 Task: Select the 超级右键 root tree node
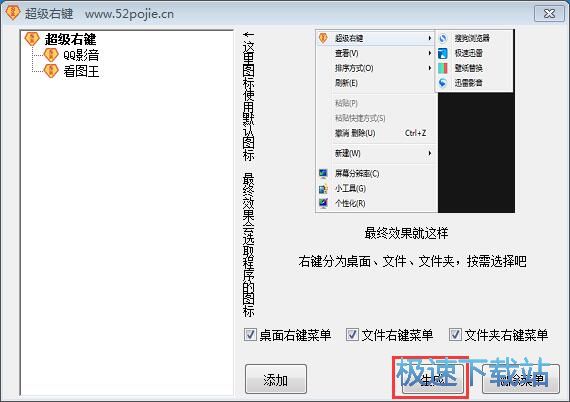pos(70,39)
